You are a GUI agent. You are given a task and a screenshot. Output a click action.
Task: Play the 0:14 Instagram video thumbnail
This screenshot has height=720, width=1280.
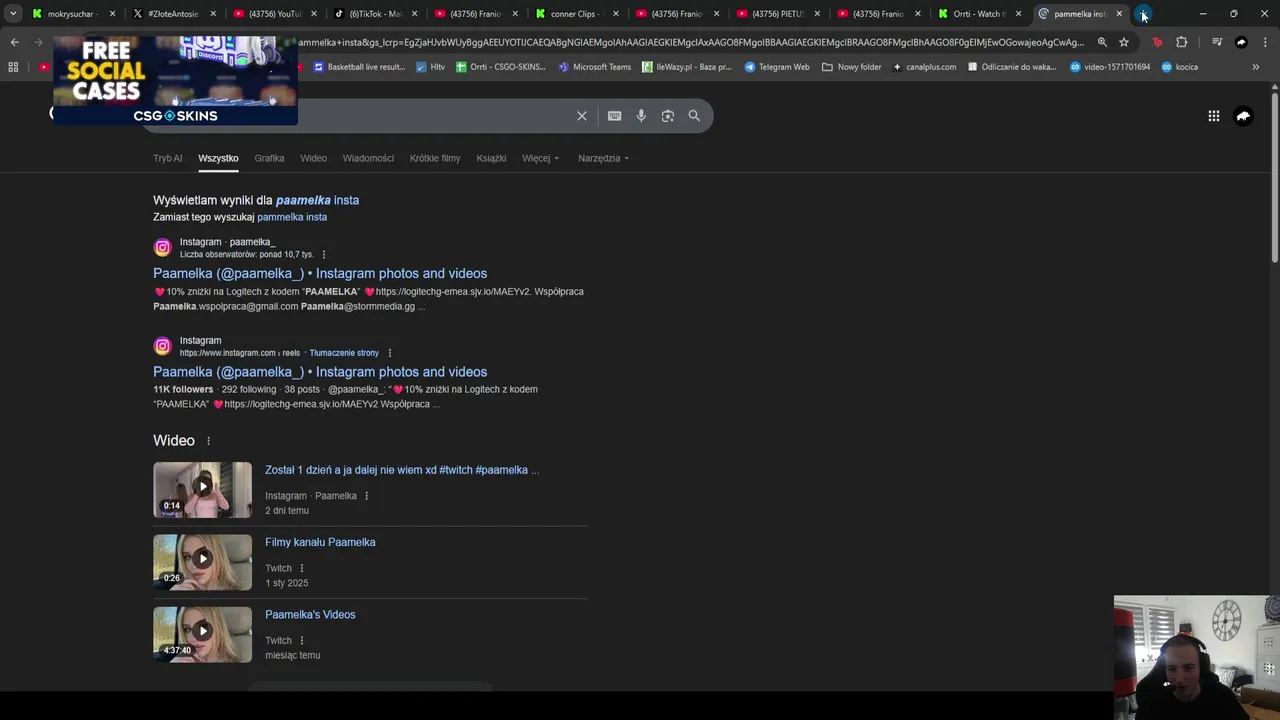pyautogui.click(x=202, y=489)
